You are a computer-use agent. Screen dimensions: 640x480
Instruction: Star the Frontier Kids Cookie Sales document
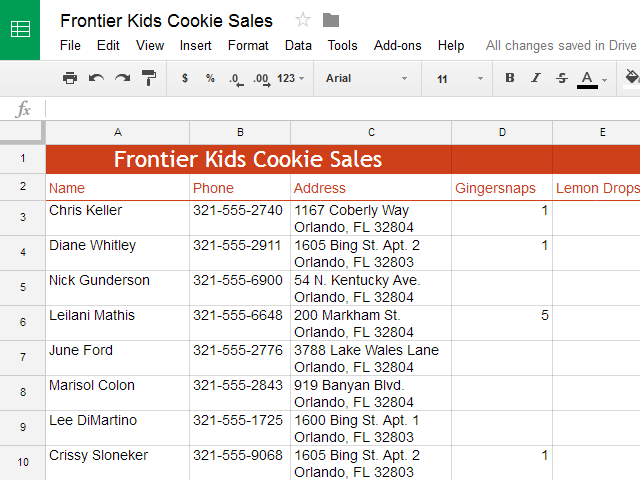coord(303,21)
